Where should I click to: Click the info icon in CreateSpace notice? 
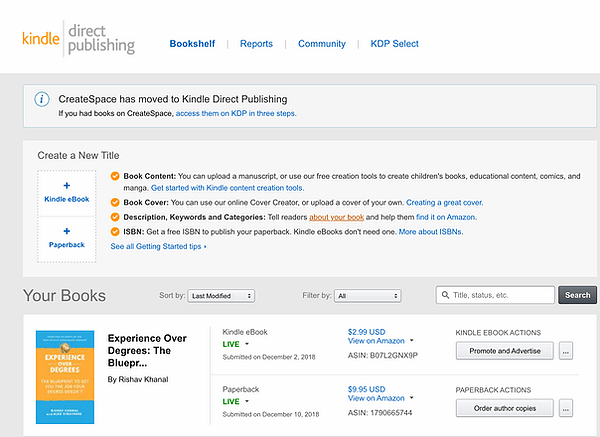tap(42, 99)
